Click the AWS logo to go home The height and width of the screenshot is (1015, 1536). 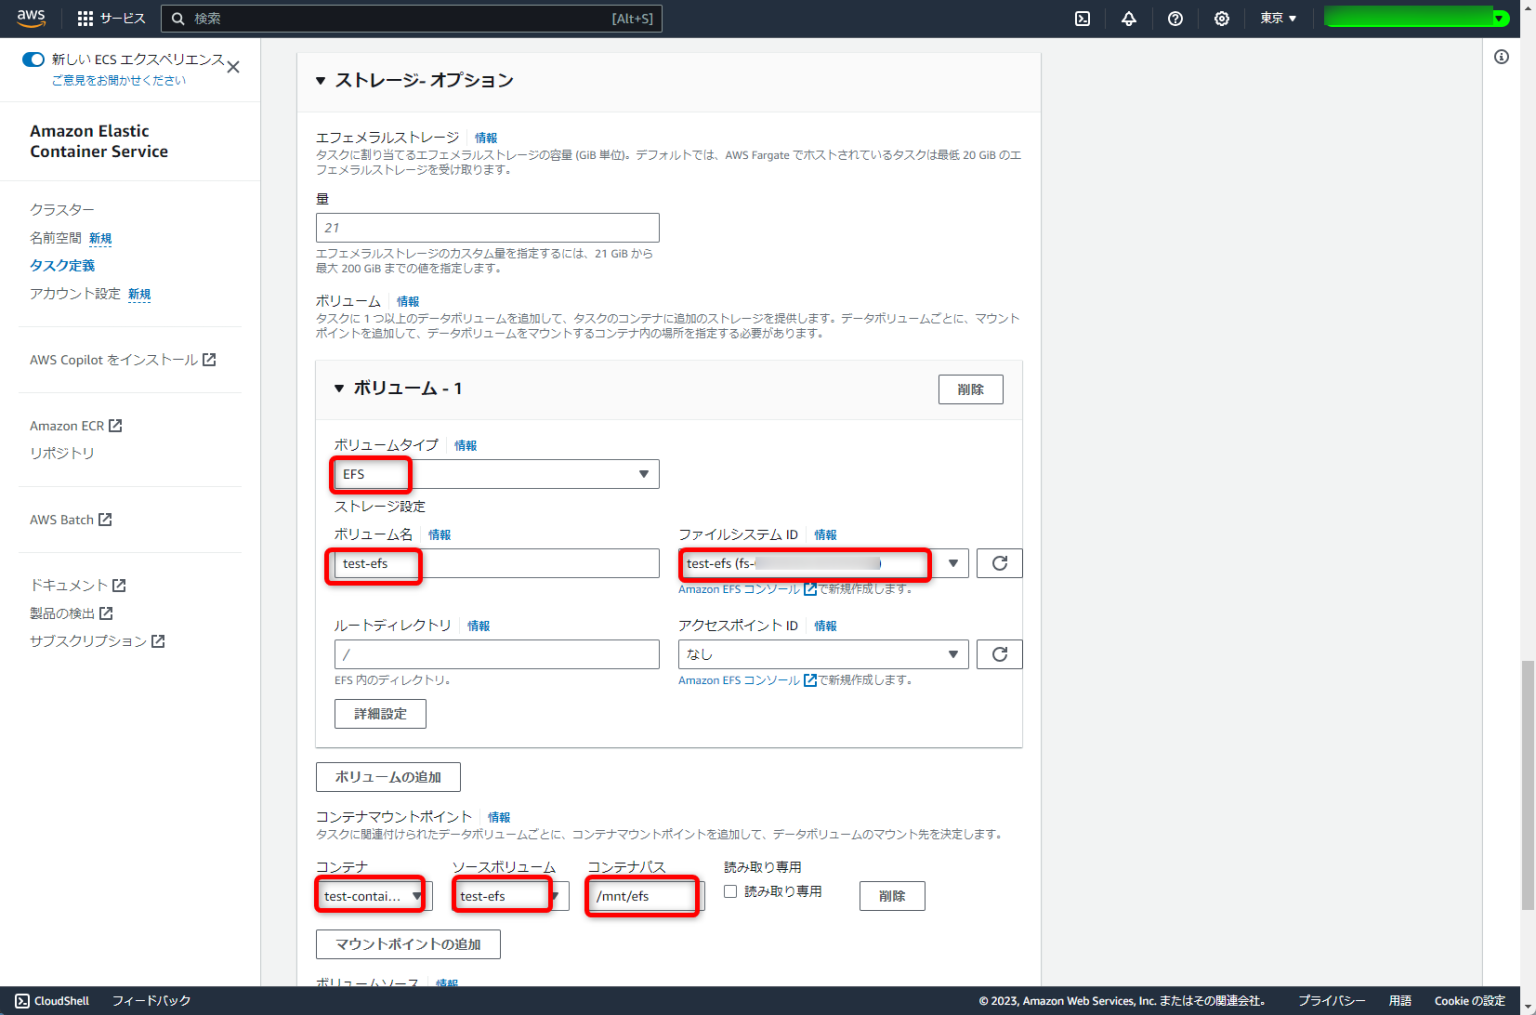(31, 17)
